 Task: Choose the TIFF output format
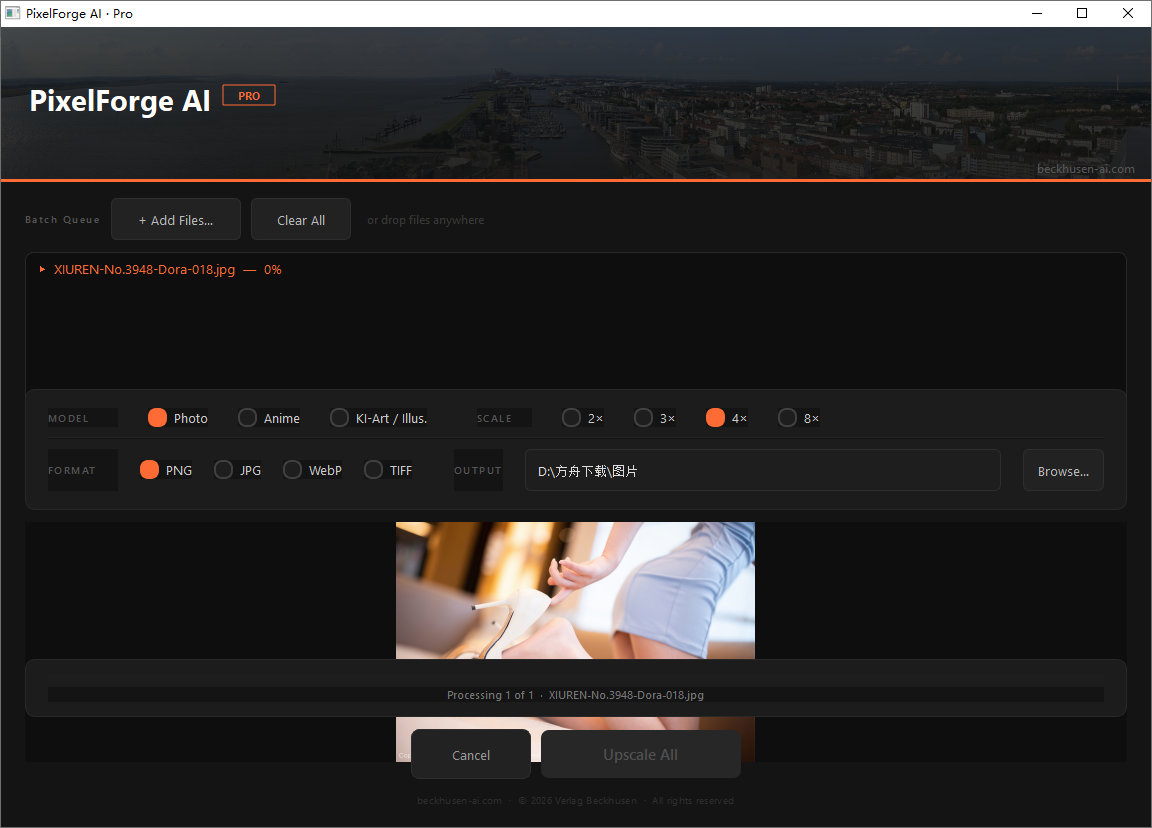[x=388, y=470]
